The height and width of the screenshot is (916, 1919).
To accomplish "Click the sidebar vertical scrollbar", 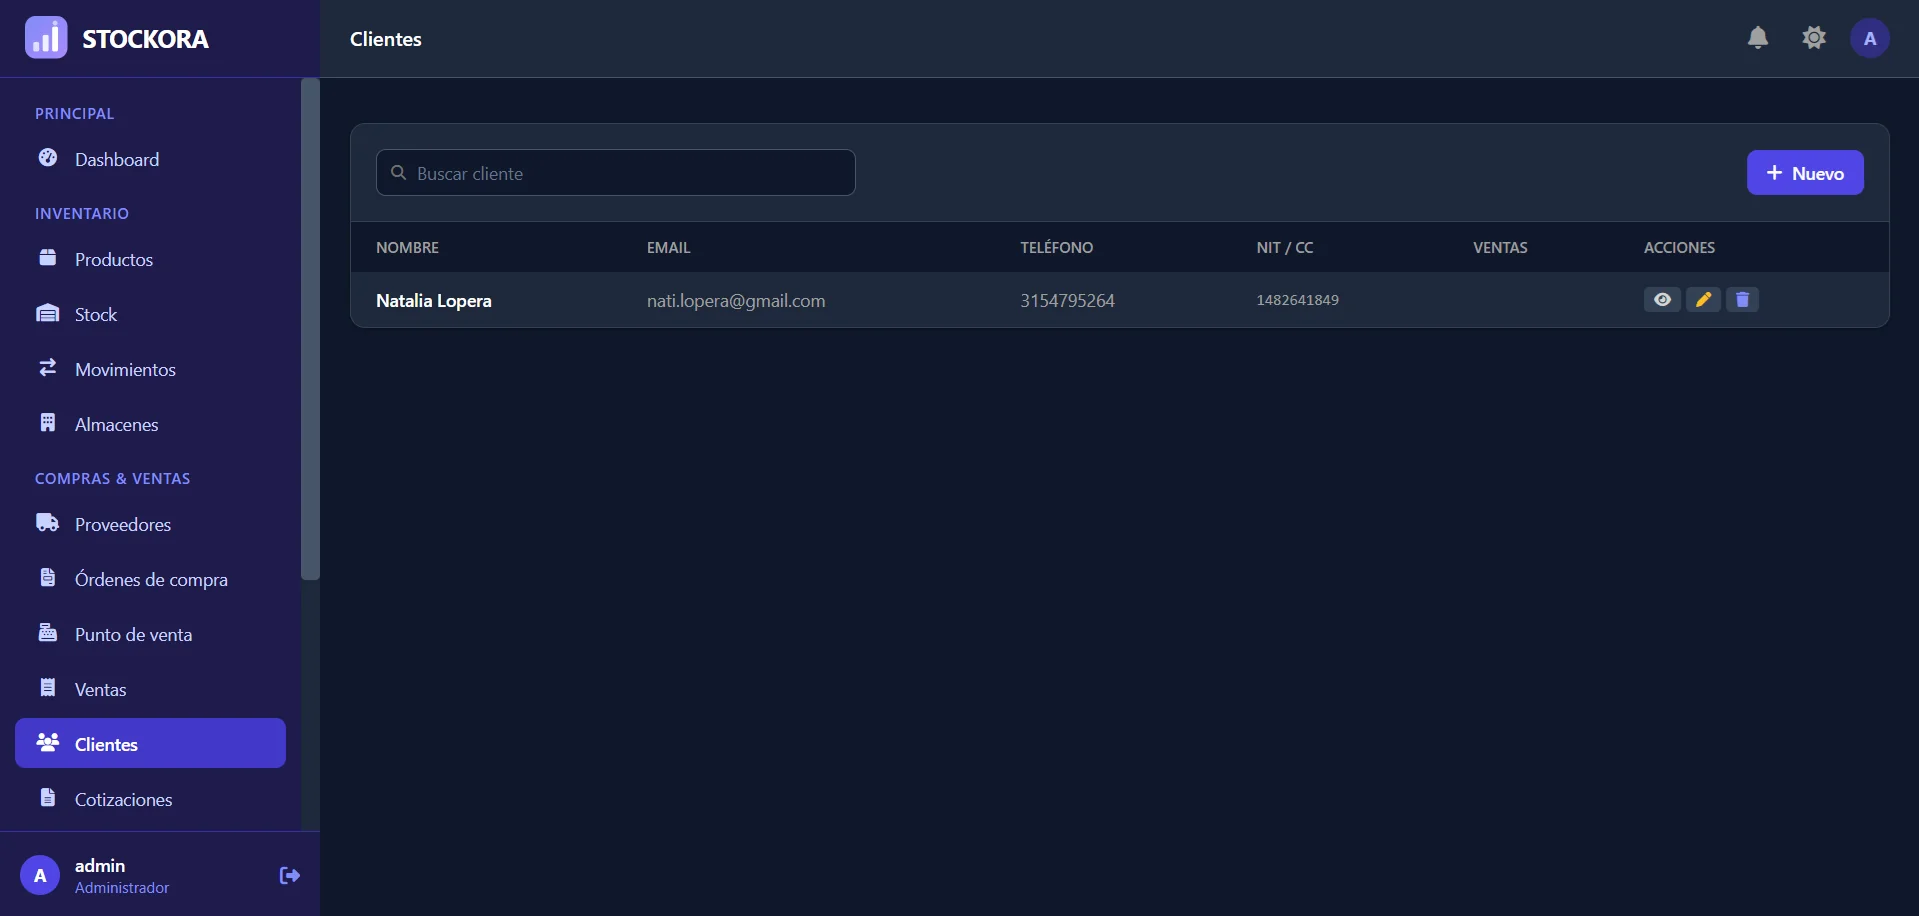I will [310, 330].
